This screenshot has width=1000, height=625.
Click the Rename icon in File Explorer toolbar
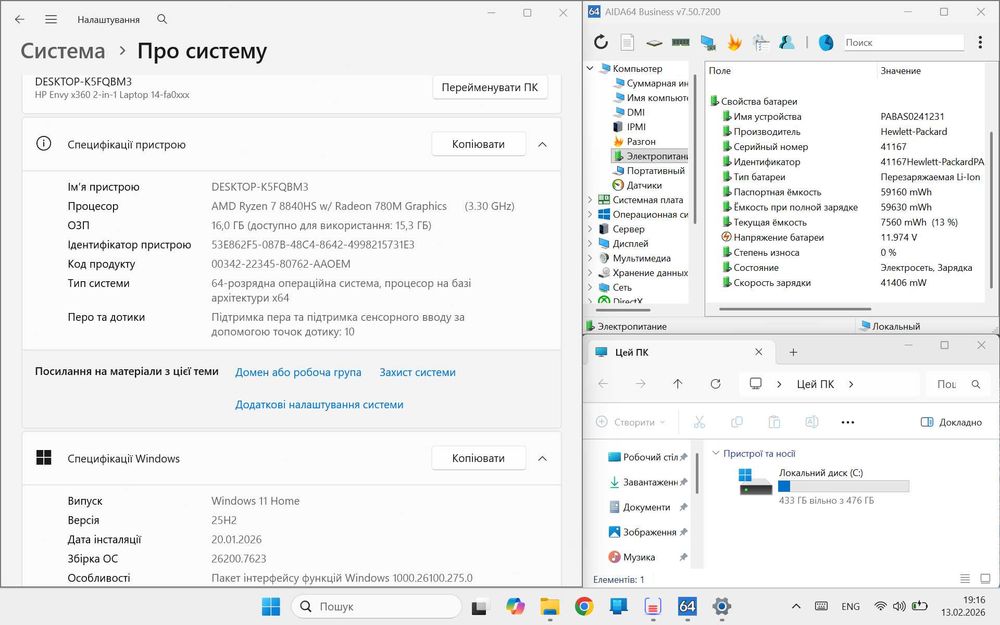coord(811,422)
